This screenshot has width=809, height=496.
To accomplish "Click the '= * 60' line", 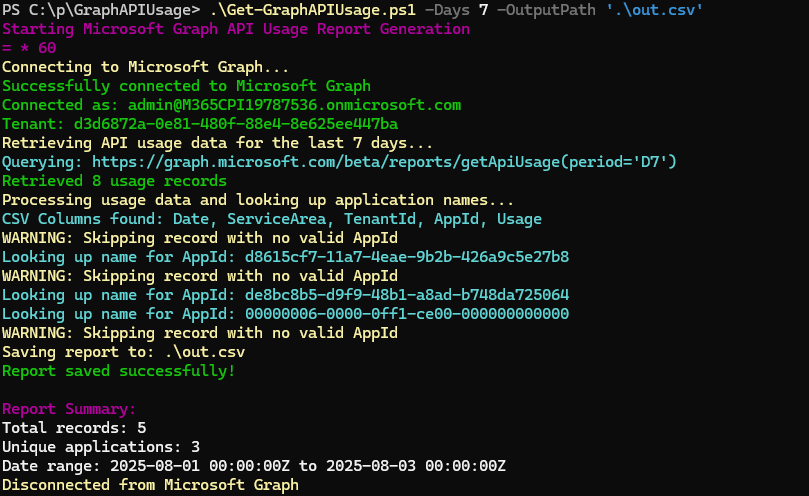I will tap(29, 48).
